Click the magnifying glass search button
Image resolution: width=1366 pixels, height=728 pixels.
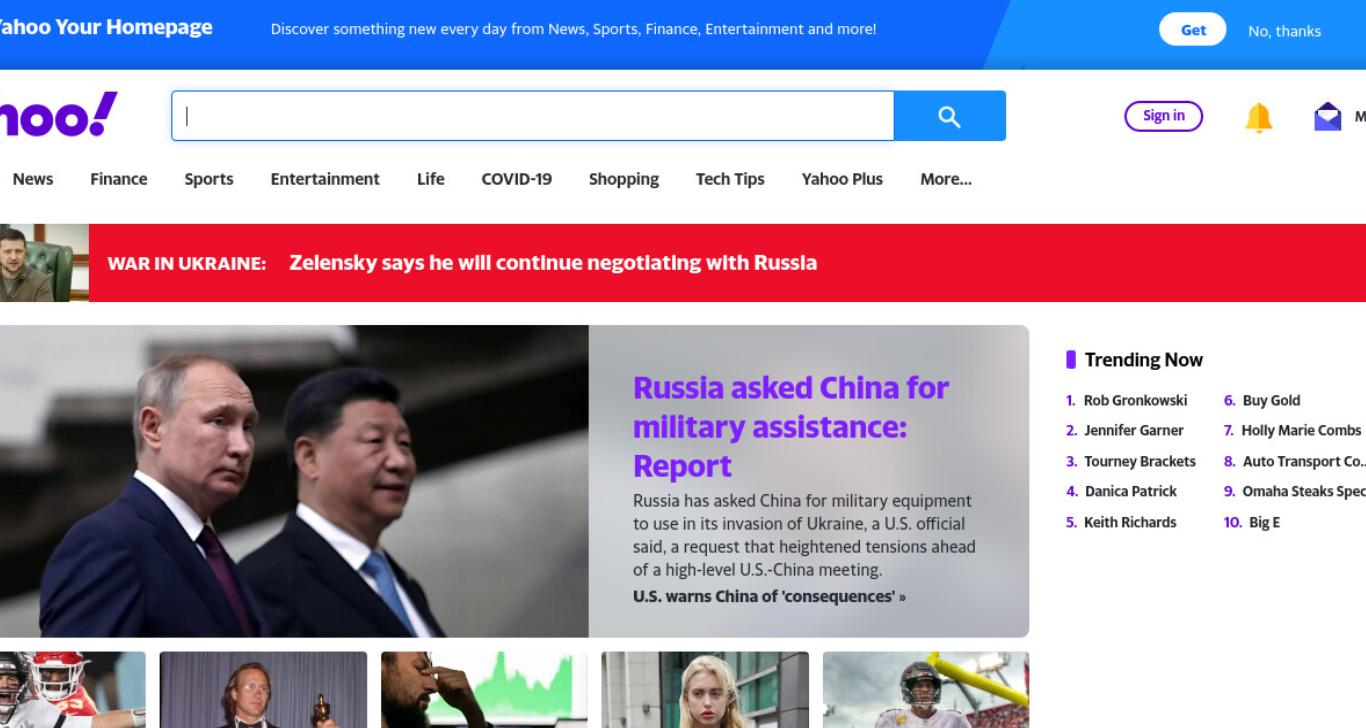click(949, 116)
